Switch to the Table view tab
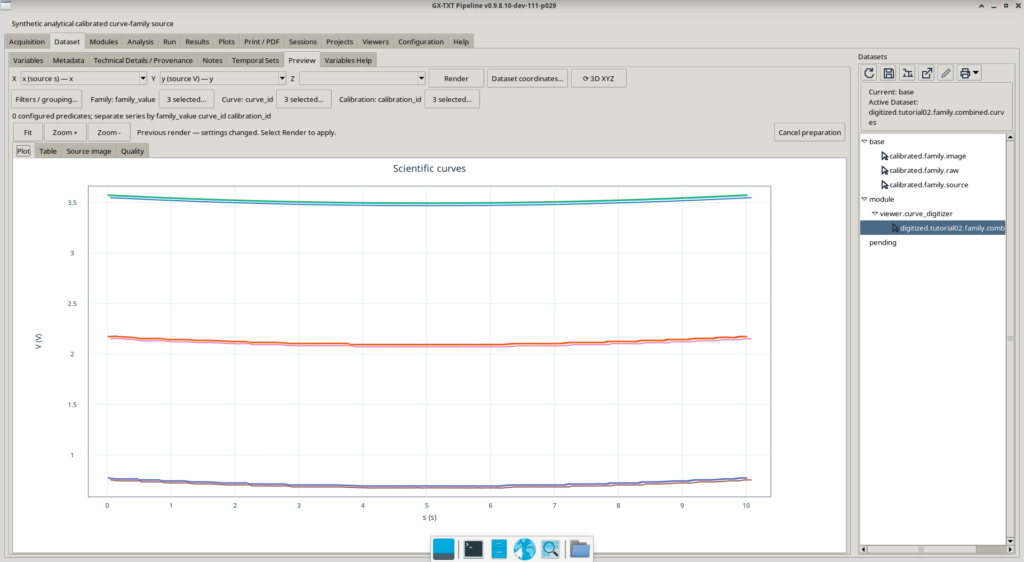The height and width of the screenshot is (562, 1024). click(x=48, y=151)
